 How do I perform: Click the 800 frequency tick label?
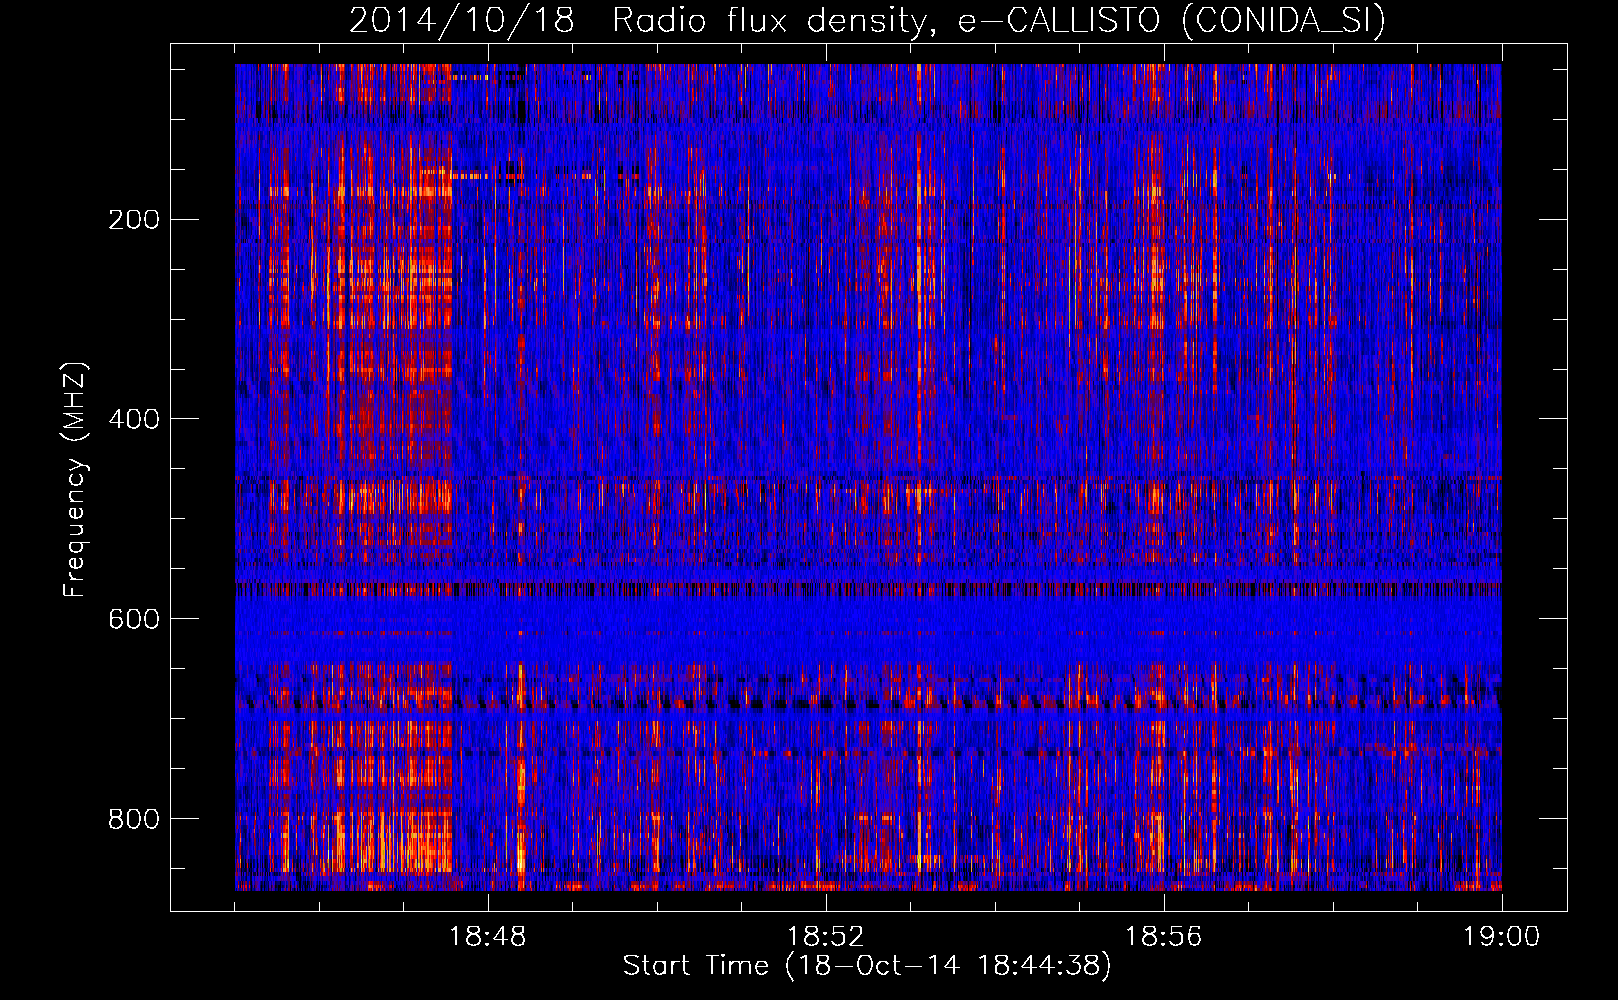[134, 819]
